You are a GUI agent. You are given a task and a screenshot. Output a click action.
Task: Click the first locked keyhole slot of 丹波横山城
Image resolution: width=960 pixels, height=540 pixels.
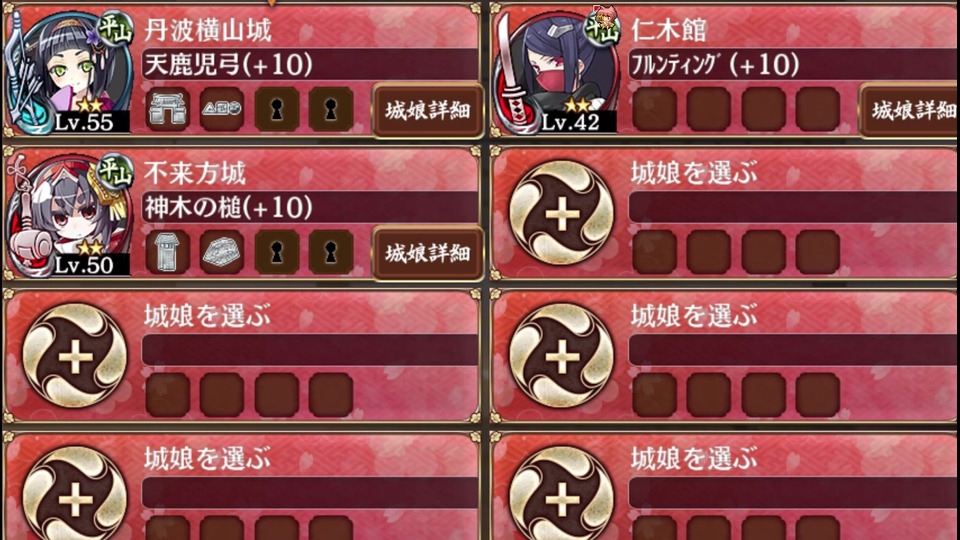(277, 109)
